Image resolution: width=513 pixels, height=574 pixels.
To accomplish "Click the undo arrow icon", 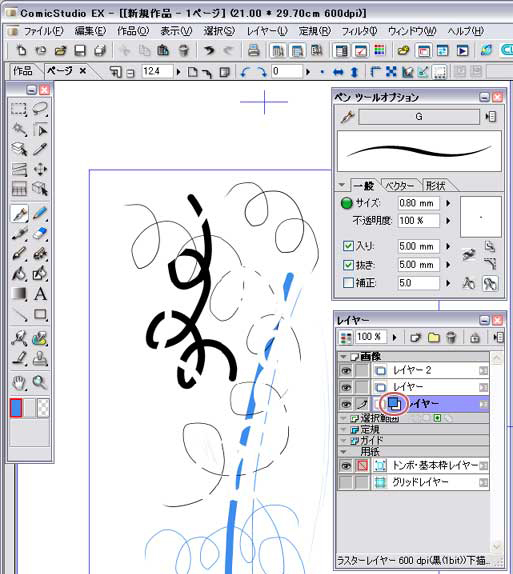I will click(x=209, y=50).
